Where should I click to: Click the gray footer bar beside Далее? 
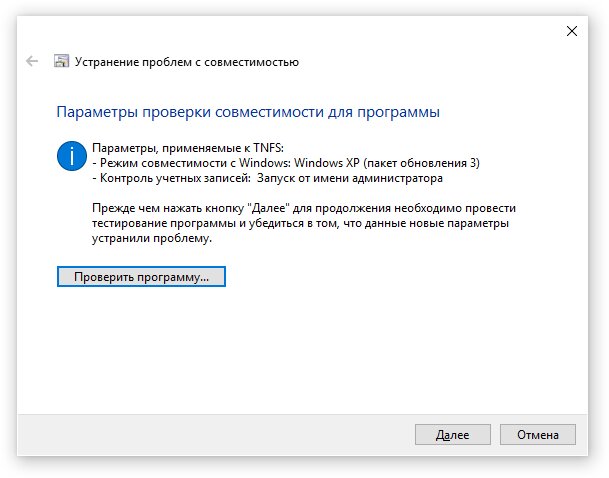click(x=214, y=435)
